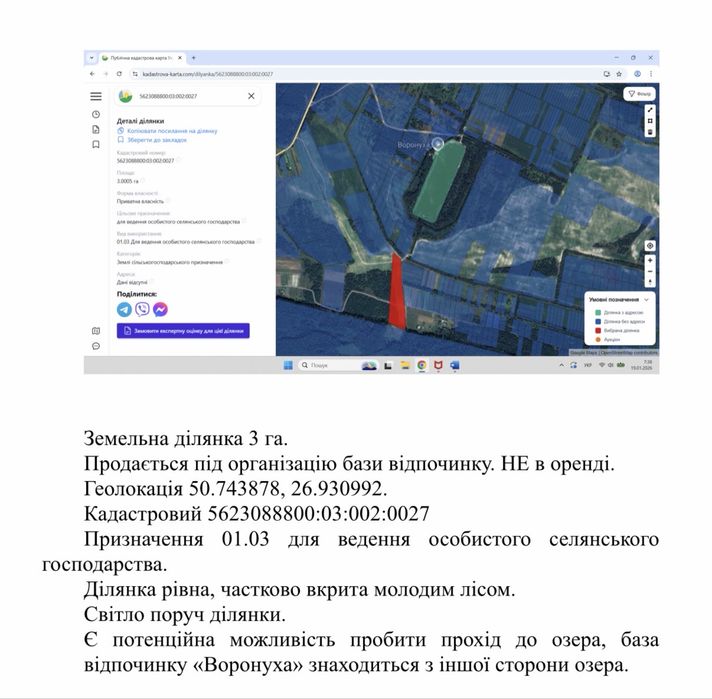Go forward in the browser

point(106,74)
